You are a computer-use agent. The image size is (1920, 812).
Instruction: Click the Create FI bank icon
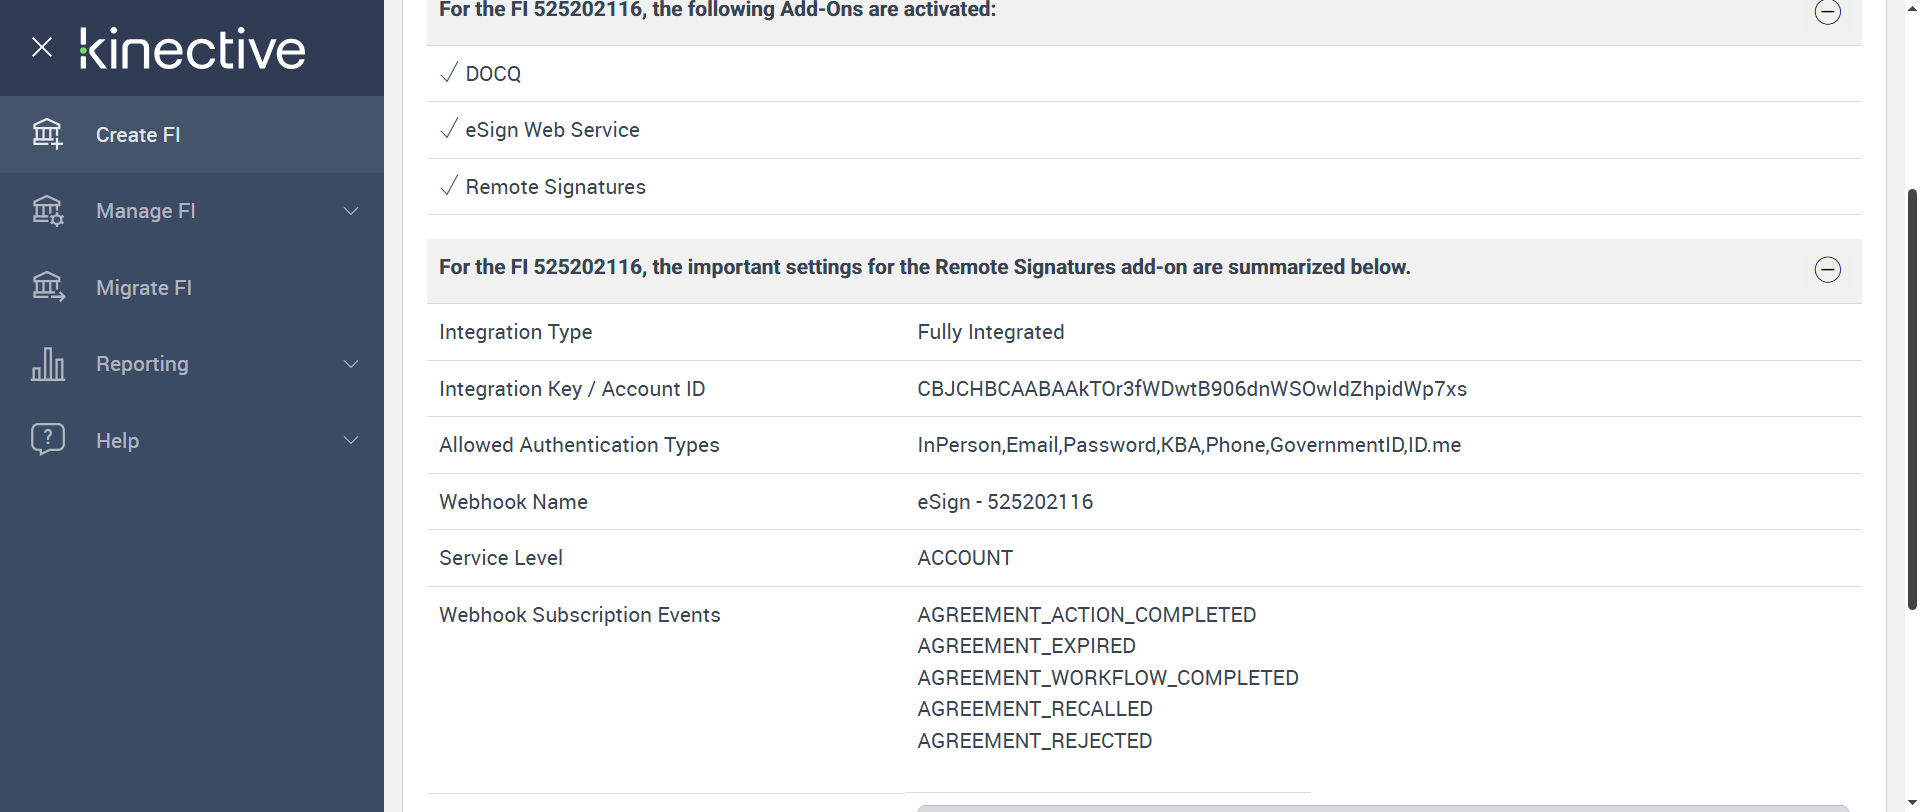pyautogui.click(x=47, y=134)
